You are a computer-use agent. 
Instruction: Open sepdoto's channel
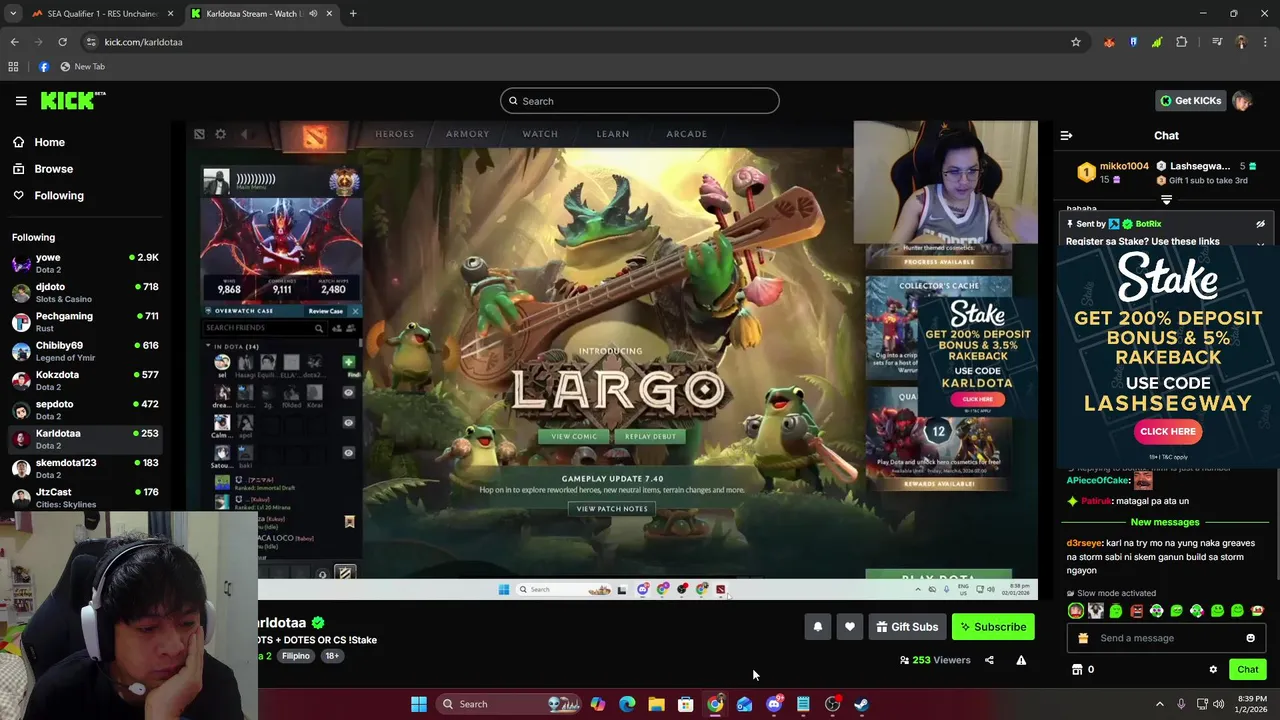click(85, 410)
